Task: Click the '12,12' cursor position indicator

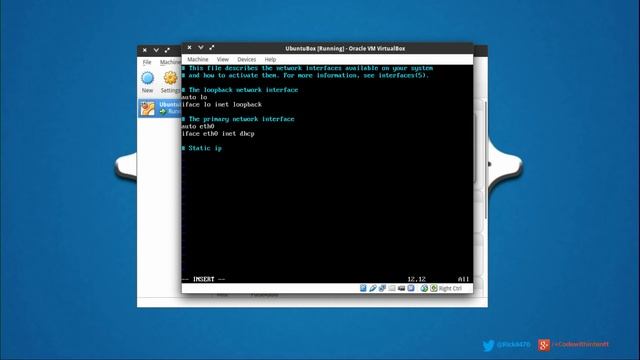Action: tap(416, 279)
